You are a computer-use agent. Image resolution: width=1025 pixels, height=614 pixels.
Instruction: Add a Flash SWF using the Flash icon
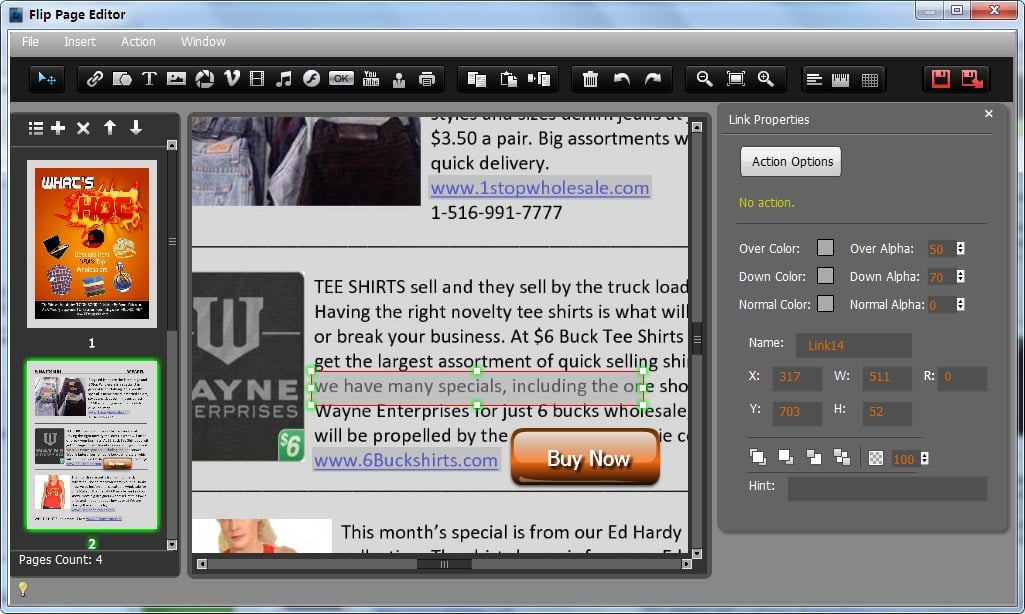click(311, 79)
